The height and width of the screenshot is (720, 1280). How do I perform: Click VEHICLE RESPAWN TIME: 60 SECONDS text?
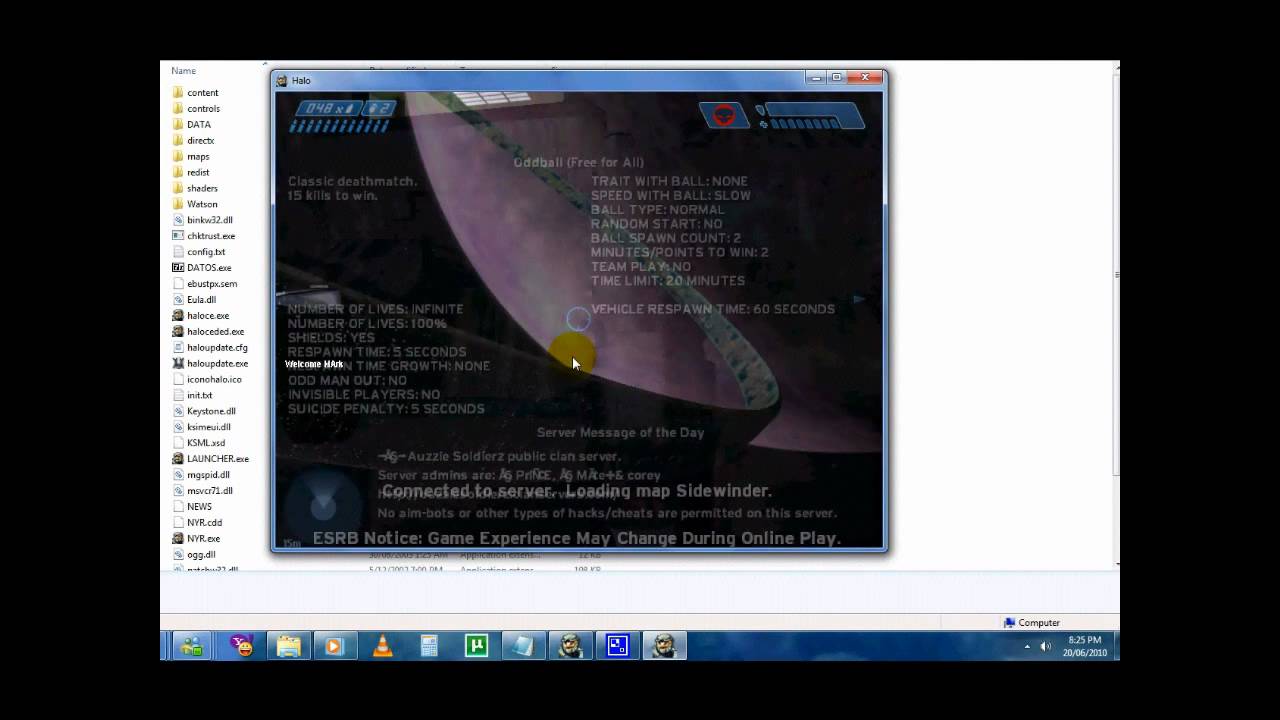pyautogui.click(x=712, y=309)
